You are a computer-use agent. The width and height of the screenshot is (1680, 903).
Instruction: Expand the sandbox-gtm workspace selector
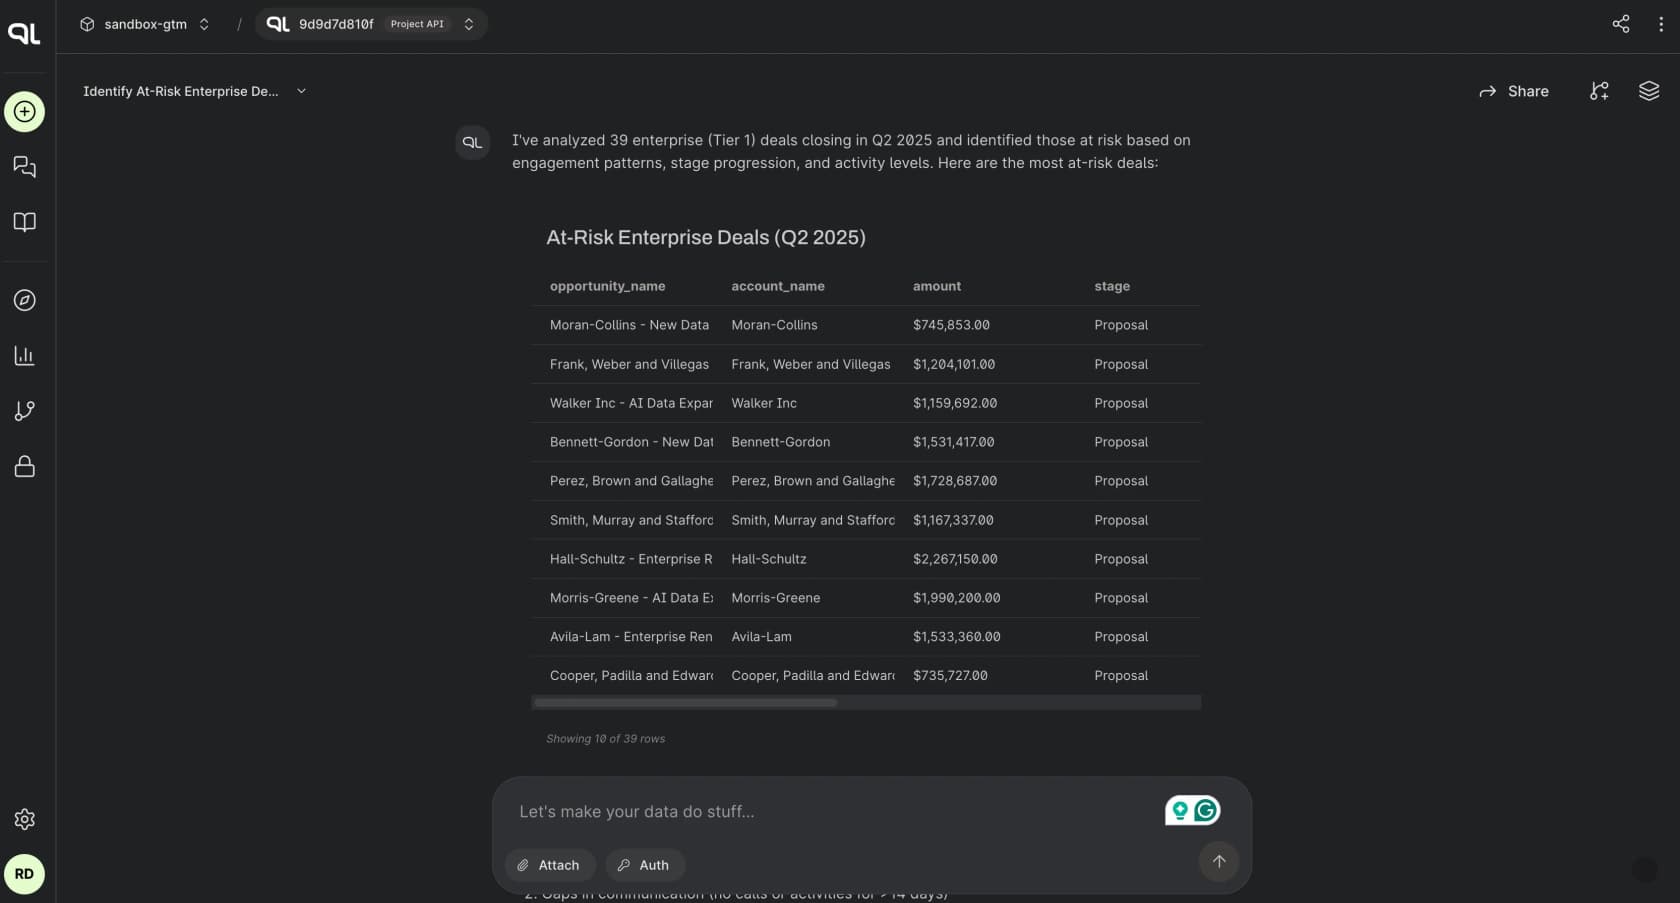pos(145,24)
